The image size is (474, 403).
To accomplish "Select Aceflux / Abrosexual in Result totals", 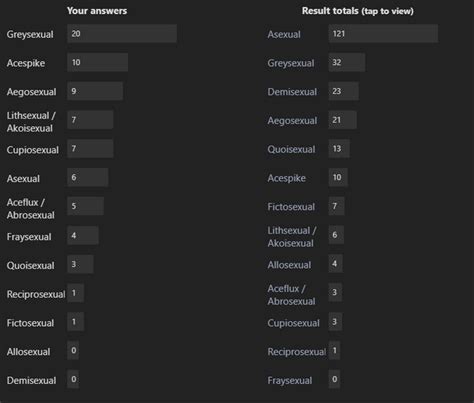I will coord(291,295).
